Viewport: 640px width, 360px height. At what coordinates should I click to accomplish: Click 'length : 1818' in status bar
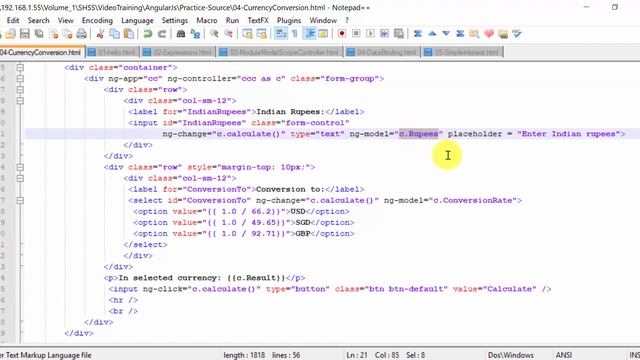coord(244,355)
